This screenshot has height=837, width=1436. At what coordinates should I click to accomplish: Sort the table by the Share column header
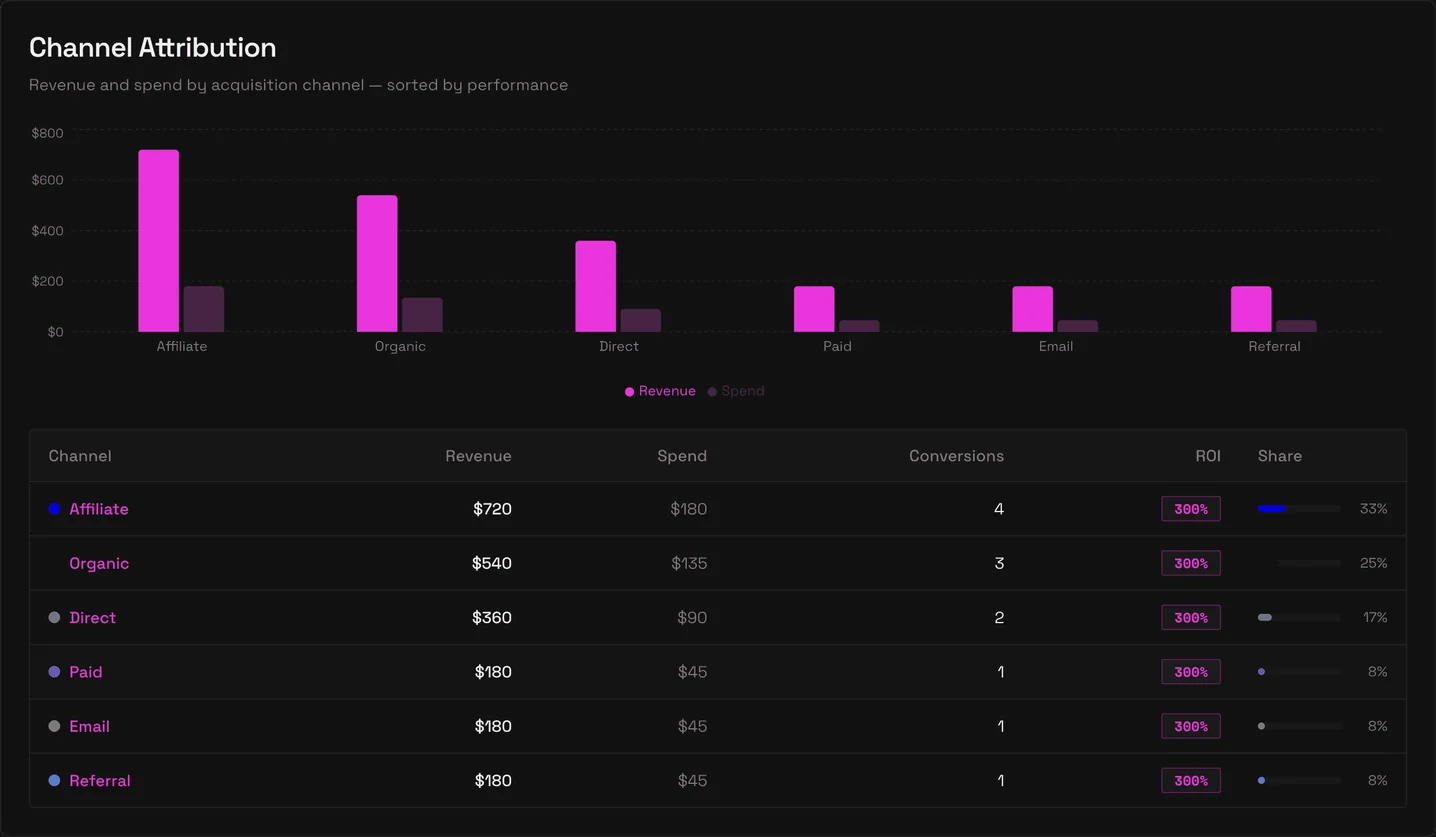tap(1280, 456)
